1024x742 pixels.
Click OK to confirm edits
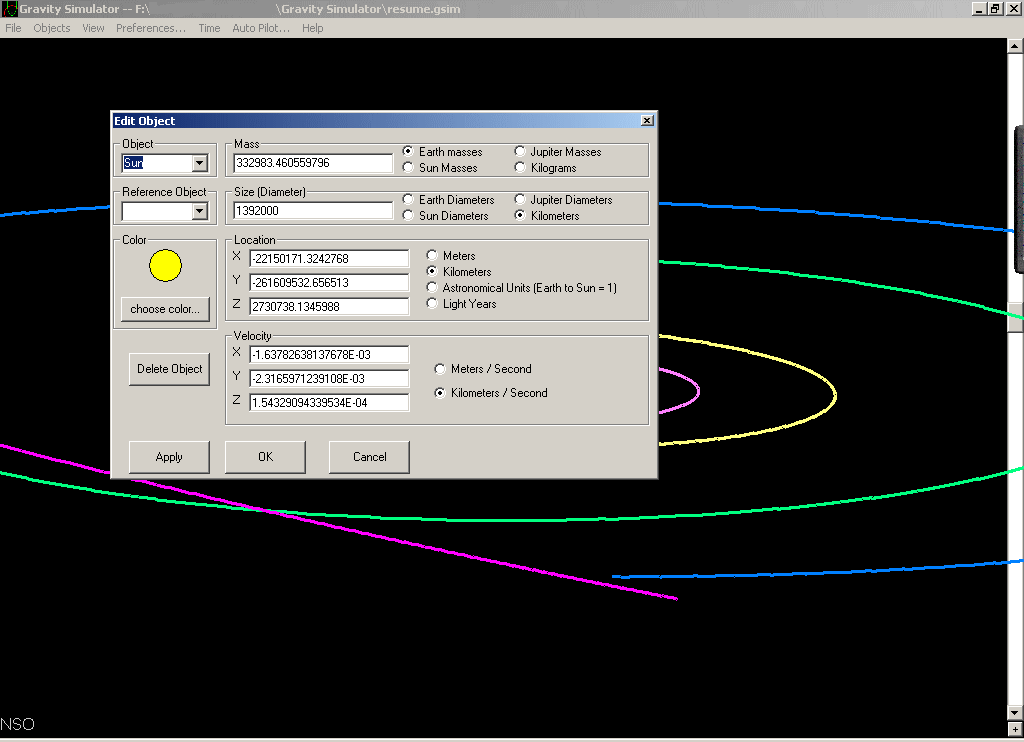tap(265, 457)
